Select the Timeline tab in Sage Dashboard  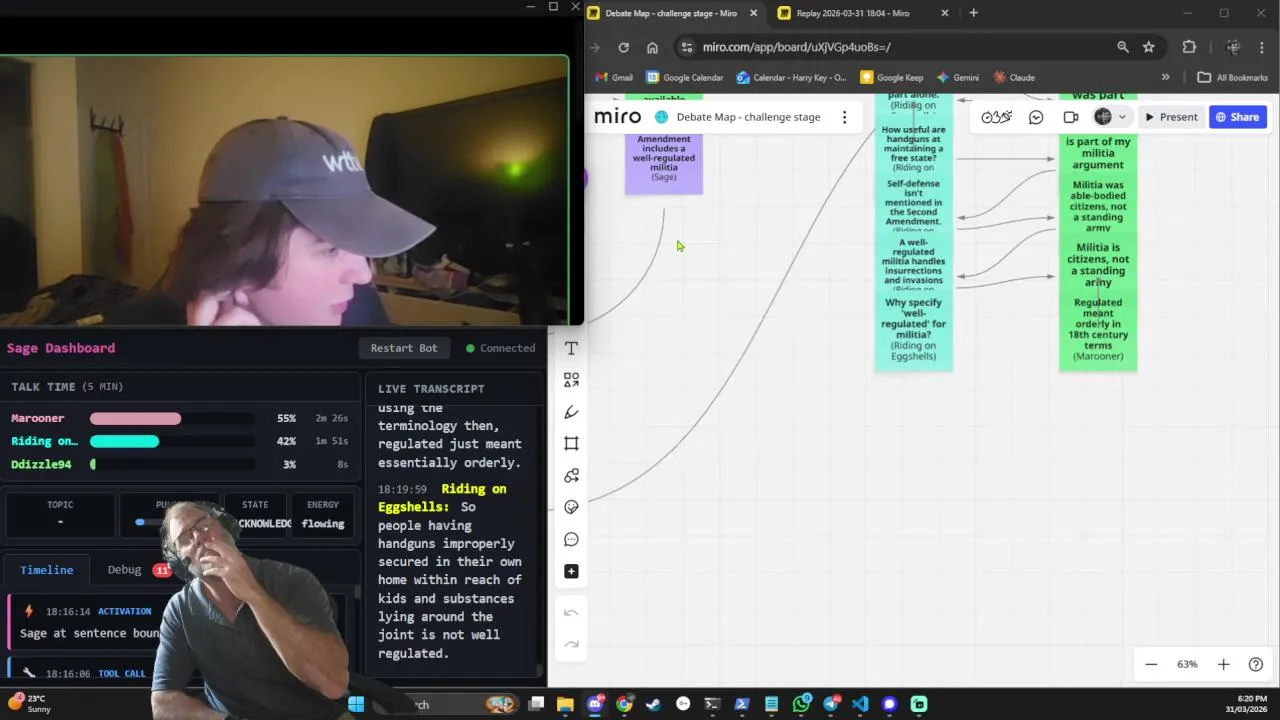coord(47,569)
